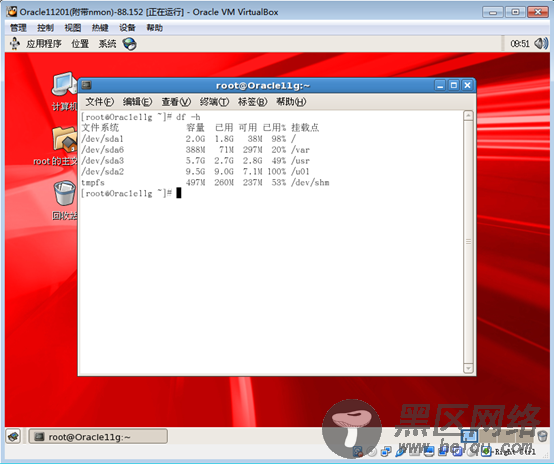554x464 pixels.
Task: Open the terminal 标签(B) menu
Action: click(252, 102)
